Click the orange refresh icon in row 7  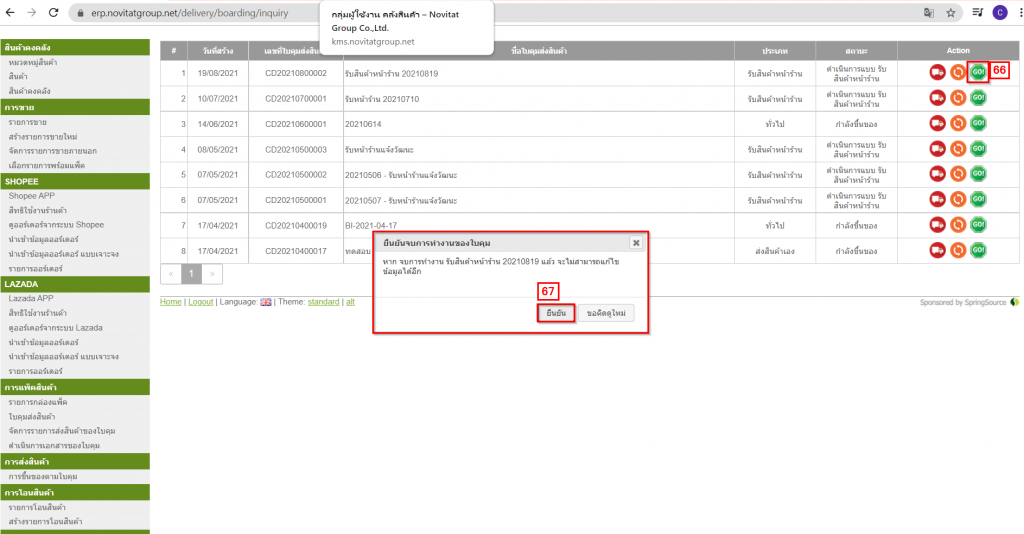click(x=957, y=225)
